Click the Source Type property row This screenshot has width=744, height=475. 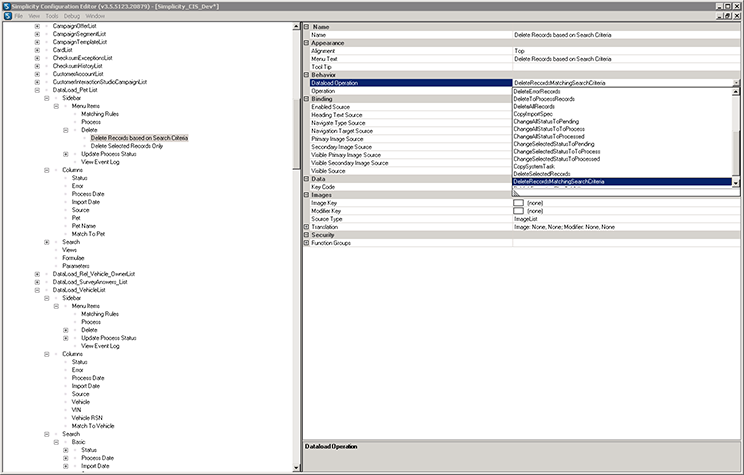click(525, 219)
